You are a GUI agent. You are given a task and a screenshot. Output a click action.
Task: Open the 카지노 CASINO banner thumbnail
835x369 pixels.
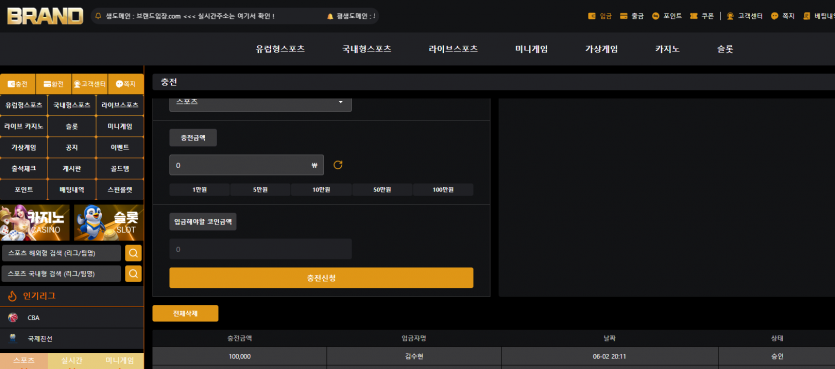click(x=35, y=223)
